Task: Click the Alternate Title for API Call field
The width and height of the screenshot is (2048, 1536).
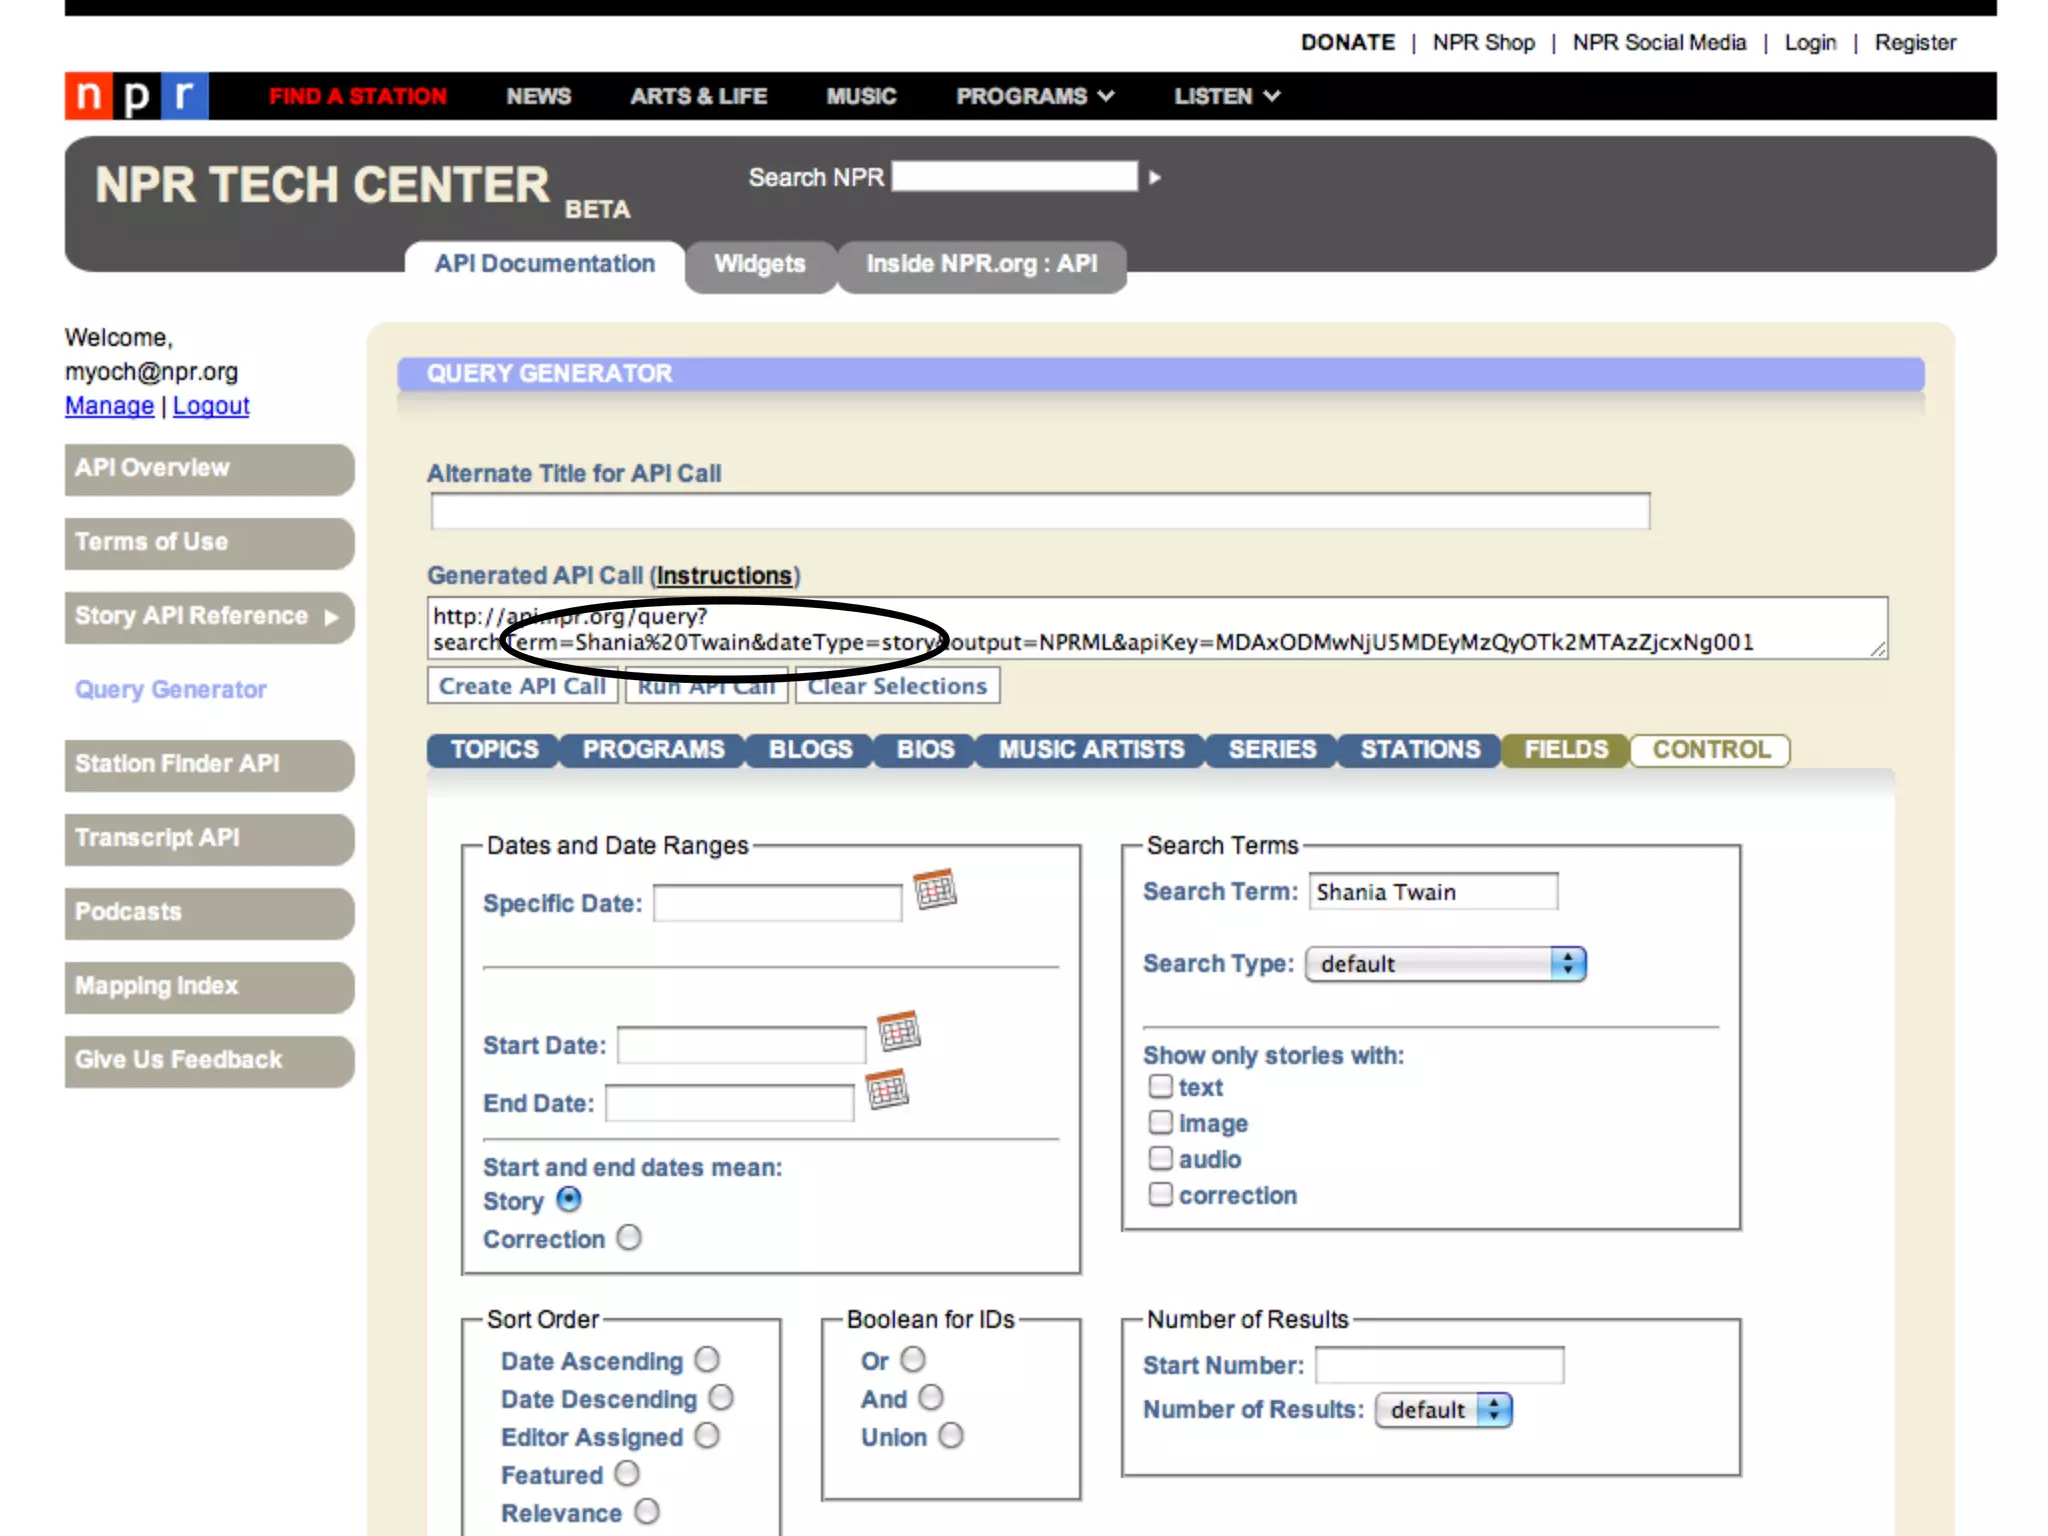Action: (1040, 512)
